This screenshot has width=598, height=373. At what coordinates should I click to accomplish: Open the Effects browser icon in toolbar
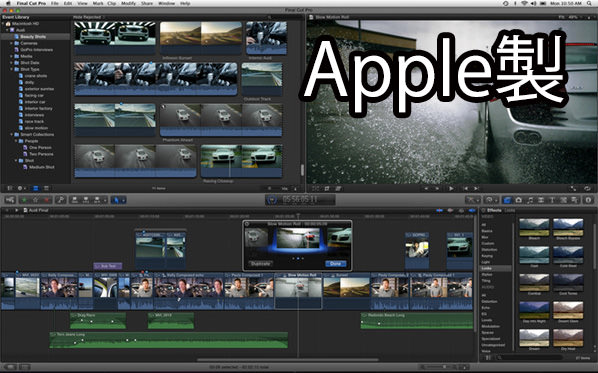tap(507, 200)
